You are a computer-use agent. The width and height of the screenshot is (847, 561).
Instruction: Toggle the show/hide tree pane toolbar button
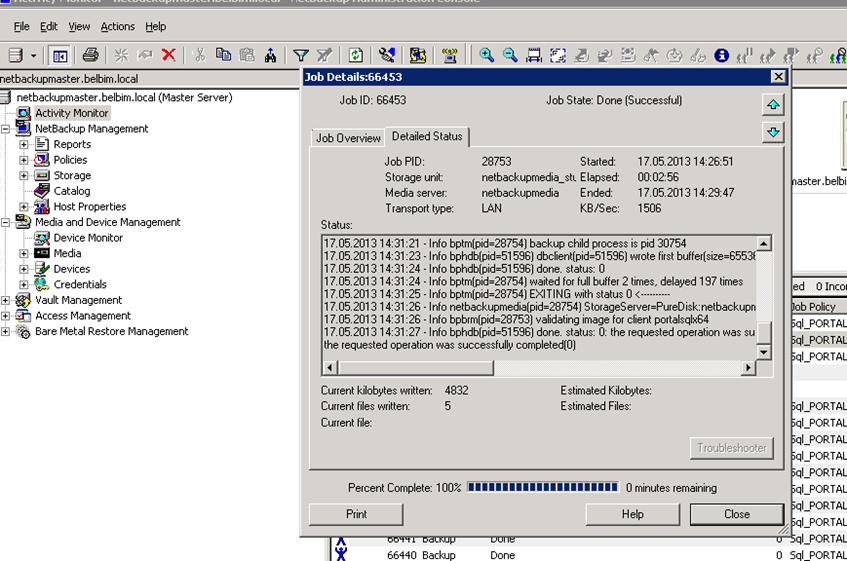(x=60, y=55)
